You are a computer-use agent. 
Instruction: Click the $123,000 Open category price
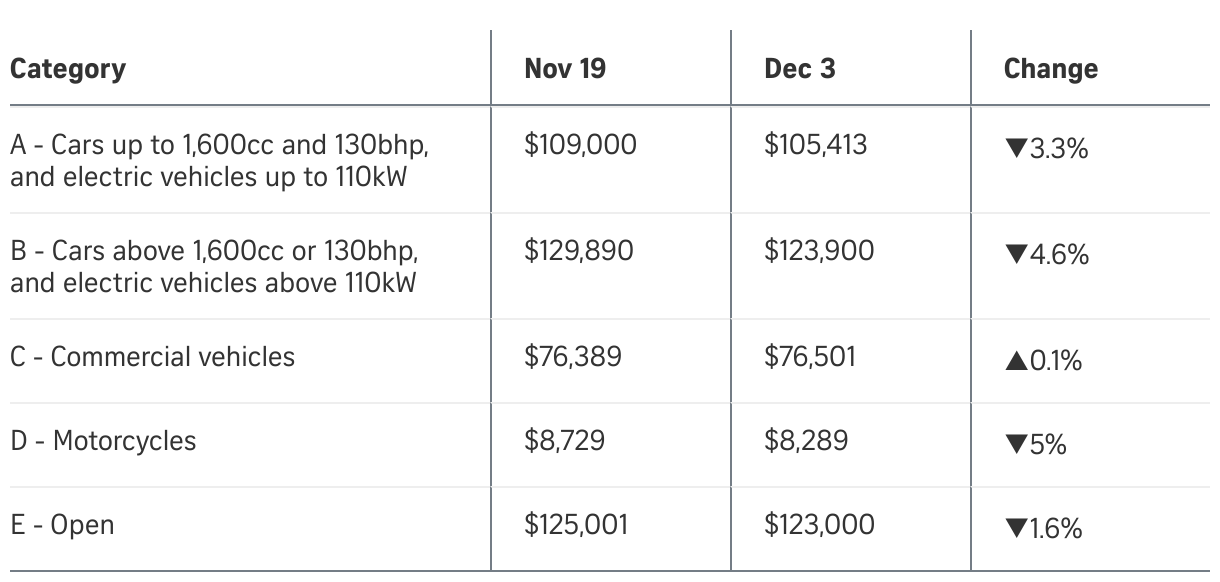pos(819,525)
